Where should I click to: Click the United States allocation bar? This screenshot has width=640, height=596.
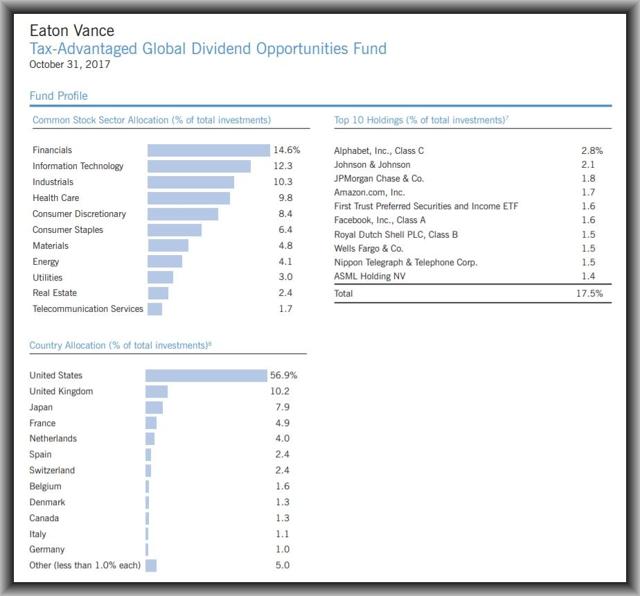(206, 376)
